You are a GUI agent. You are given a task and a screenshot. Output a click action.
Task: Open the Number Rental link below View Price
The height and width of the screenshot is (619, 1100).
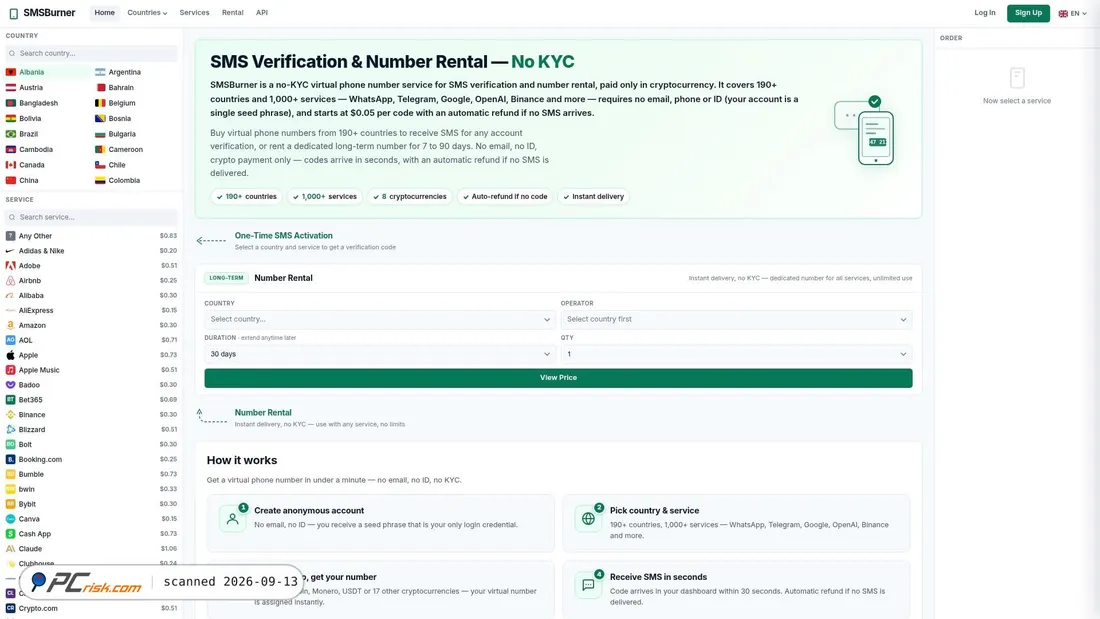[263, 413]
